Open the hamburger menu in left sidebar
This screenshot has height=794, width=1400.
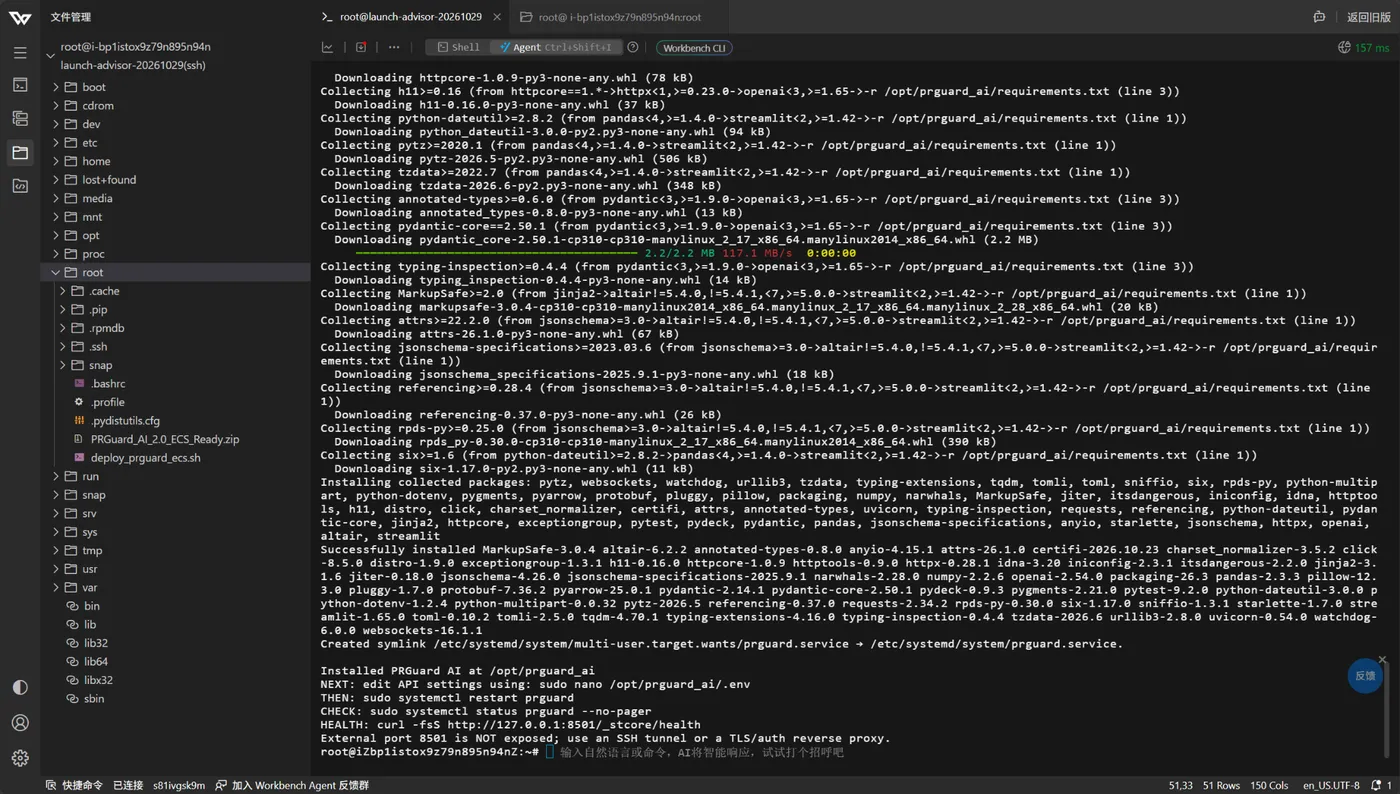click(x=20, y=52)
